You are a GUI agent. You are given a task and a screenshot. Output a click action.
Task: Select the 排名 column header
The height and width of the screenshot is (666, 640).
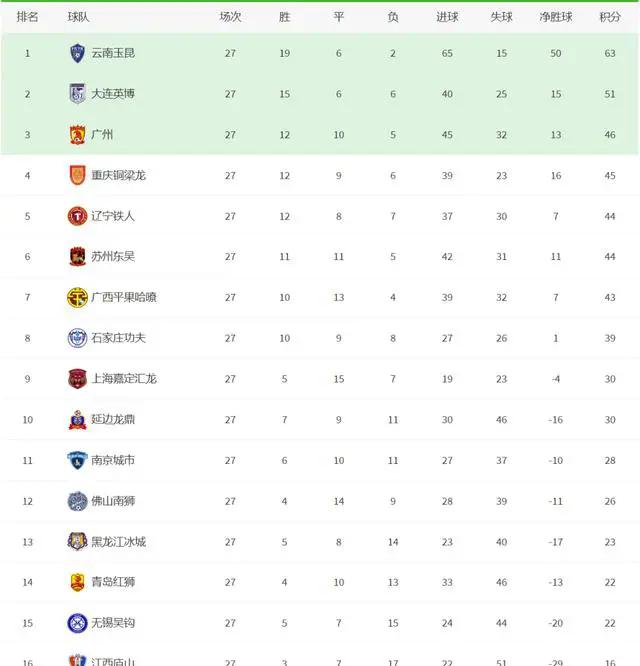coord(27,17)
